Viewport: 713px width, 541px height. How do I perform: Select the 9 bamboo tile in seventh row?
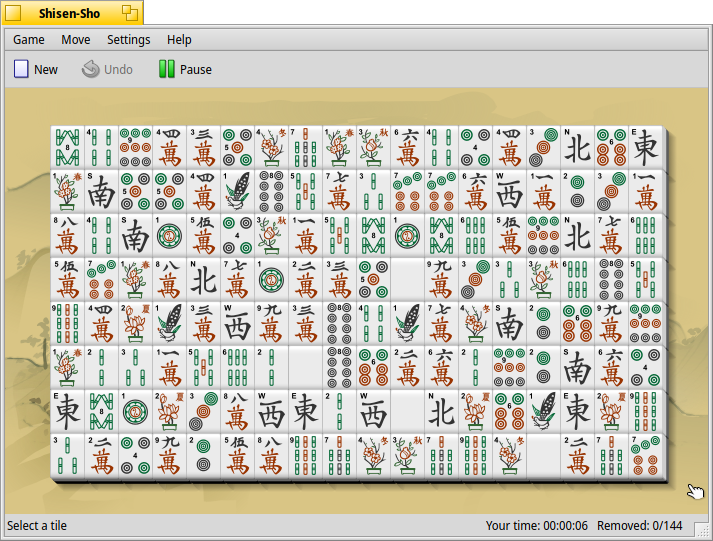[x=645, y=412]
